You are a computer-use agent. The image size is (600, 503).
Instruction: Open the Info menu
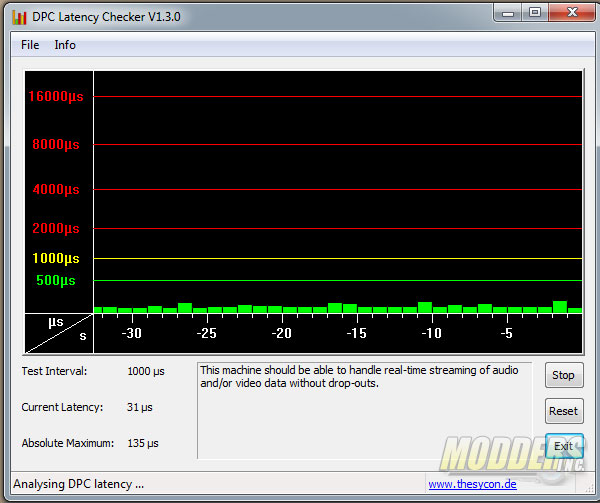coord(65,45)
